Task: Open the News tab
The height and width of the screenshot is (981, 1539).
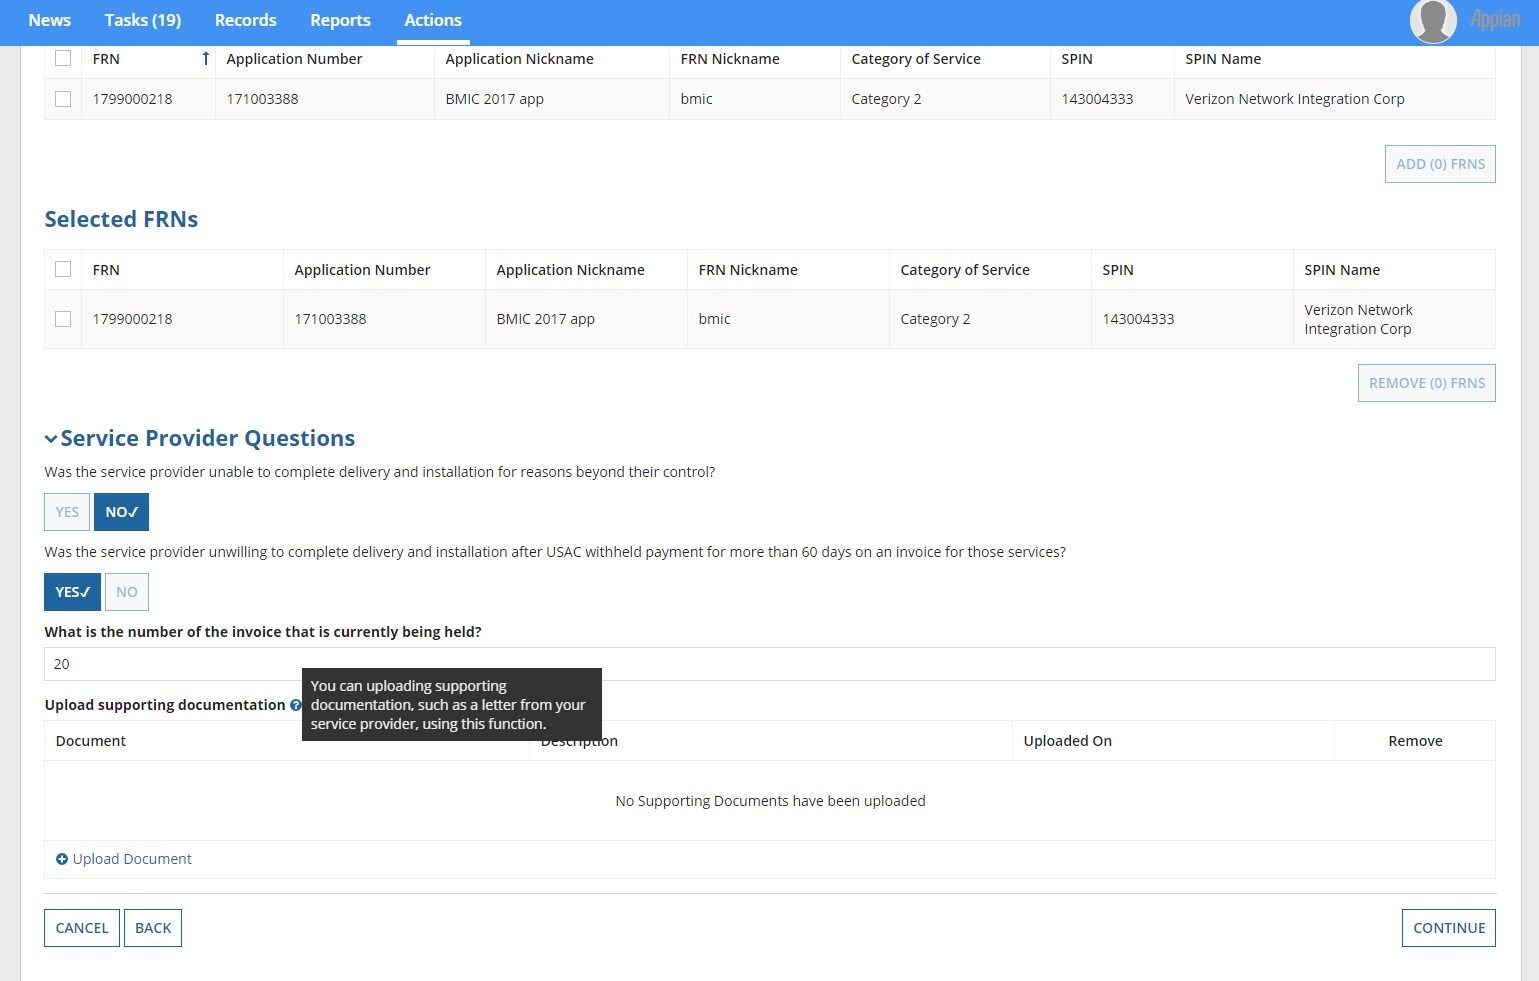Action: pos(50,20)
